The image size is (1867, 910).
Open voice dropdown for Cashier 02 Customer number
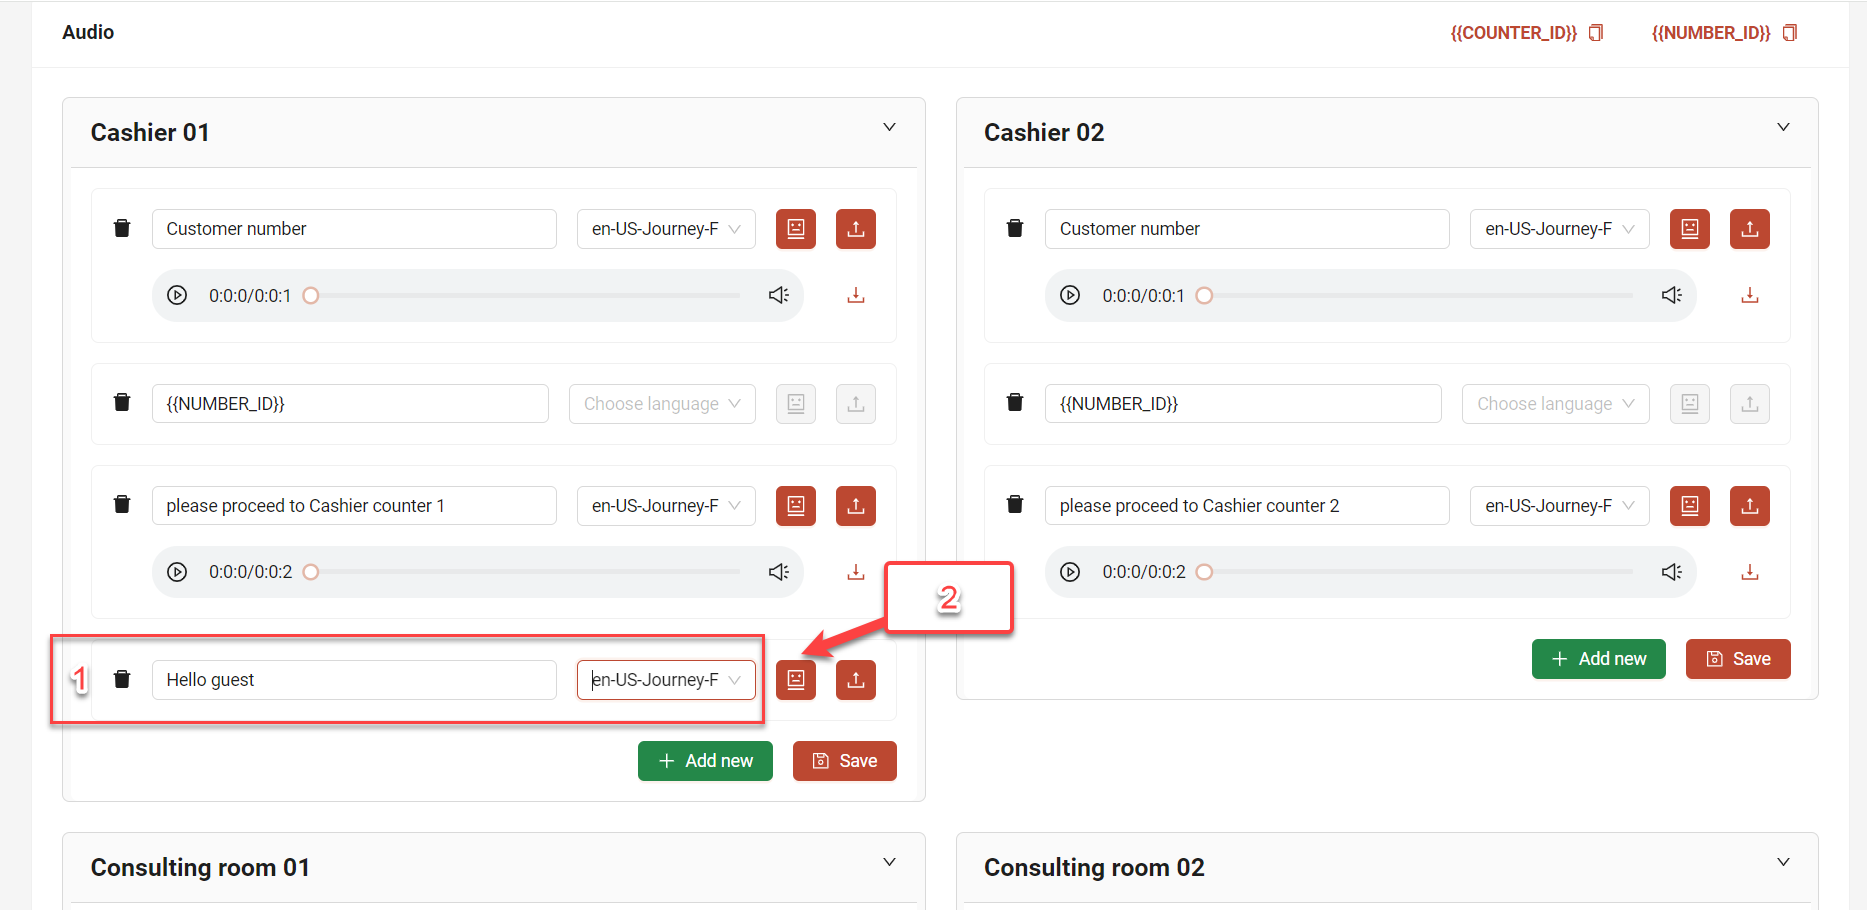1560,229
